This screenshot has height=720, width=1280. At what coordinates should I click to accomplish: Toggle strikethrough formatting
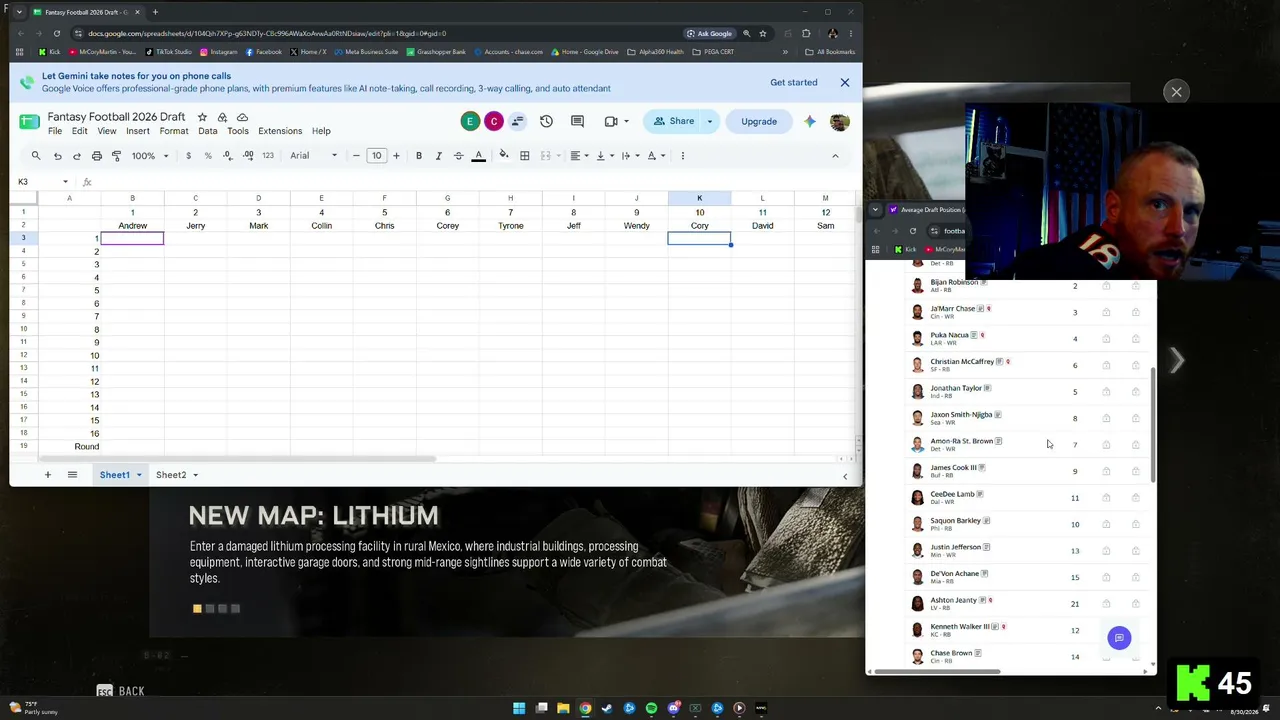click(458, 155)
